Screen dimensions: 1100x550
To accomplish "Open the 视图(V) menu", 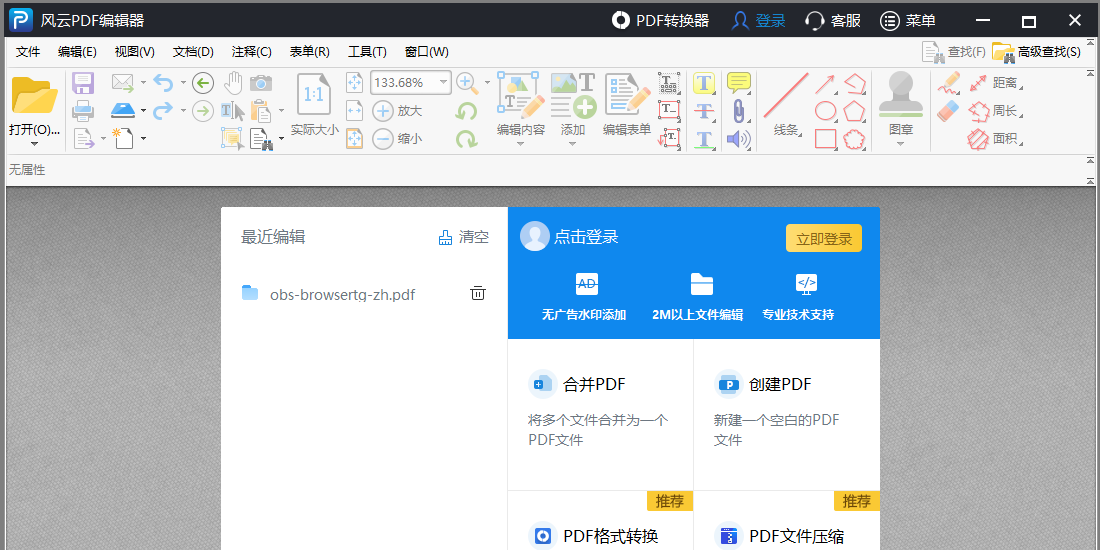I will 135,52.
